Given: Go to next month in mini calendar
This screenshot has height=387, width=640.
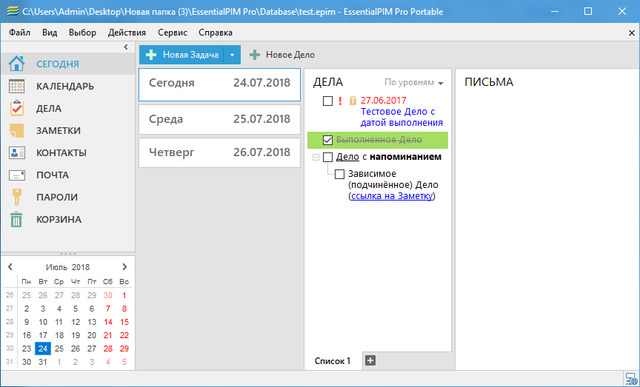Looking at the screenshot, I should point(124,267).
